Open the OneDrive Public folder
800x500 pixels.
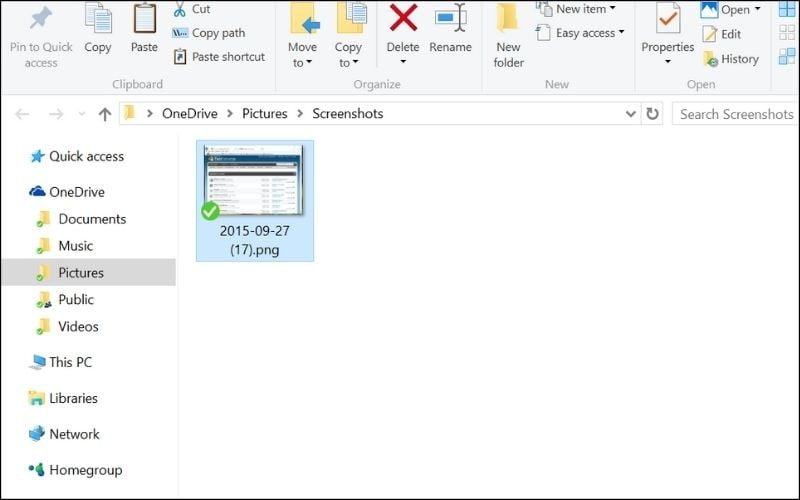coord(65,299)
